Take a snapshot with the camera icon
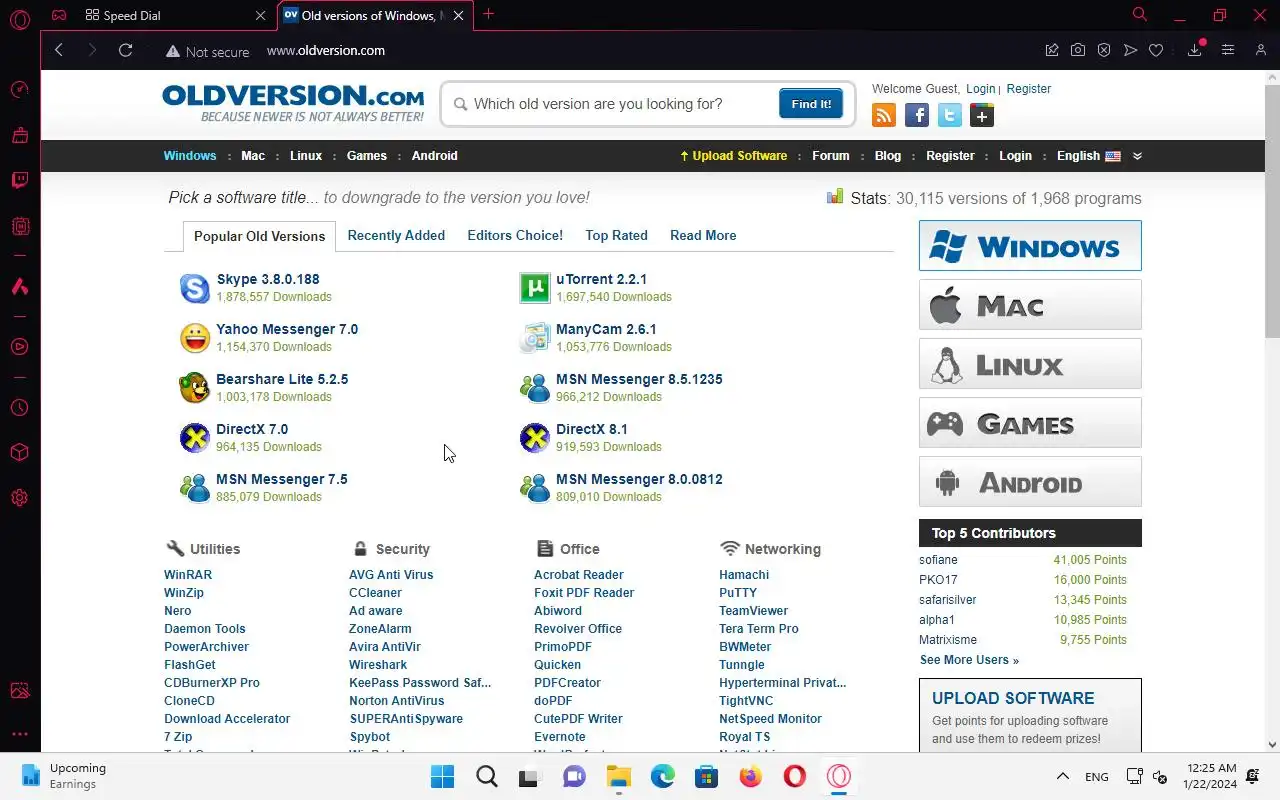Image resolution: width=1280 pixels, height=800 pixels. pyautogui.click(x=1078, y=50)
